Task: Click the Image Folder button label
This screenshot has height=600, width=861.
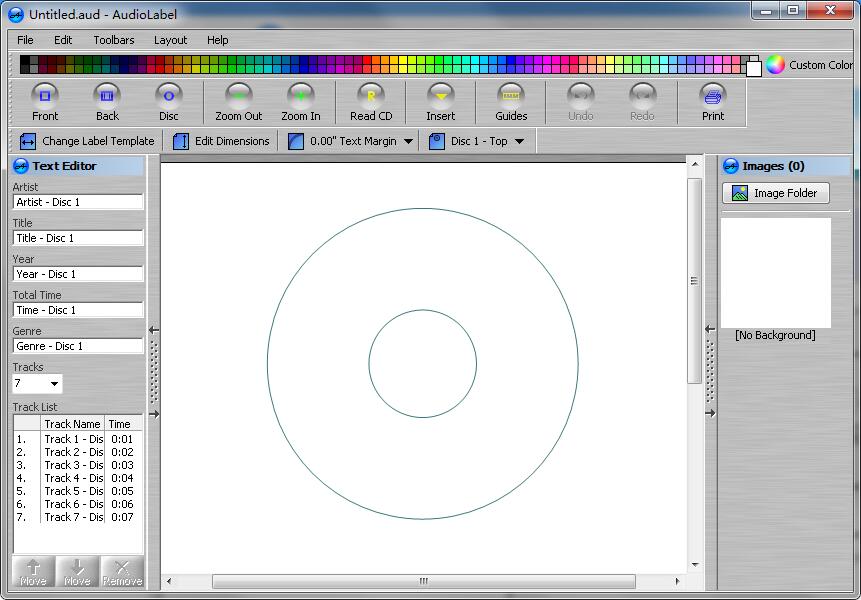Action: click(x=785, y=193)
